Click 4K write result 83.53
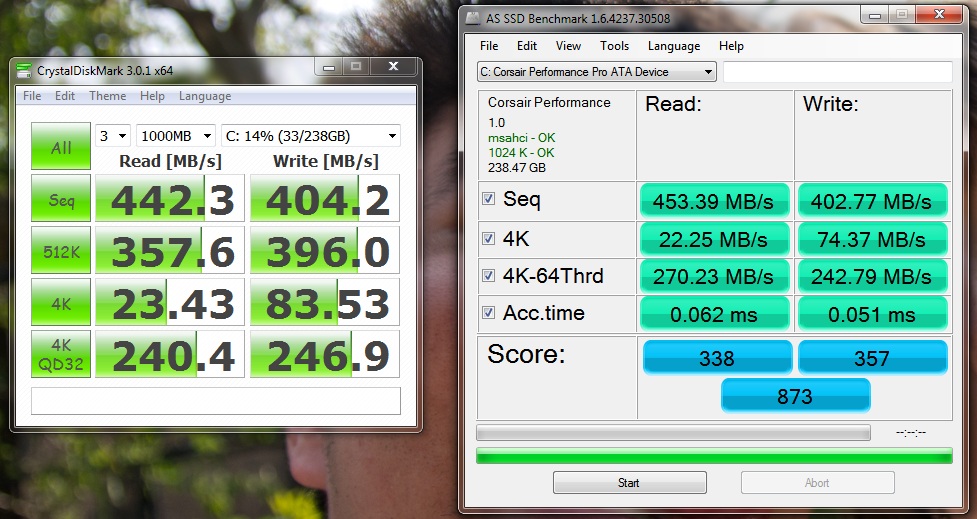This screenshot has height=519, width=977. [x=325, y=303]
